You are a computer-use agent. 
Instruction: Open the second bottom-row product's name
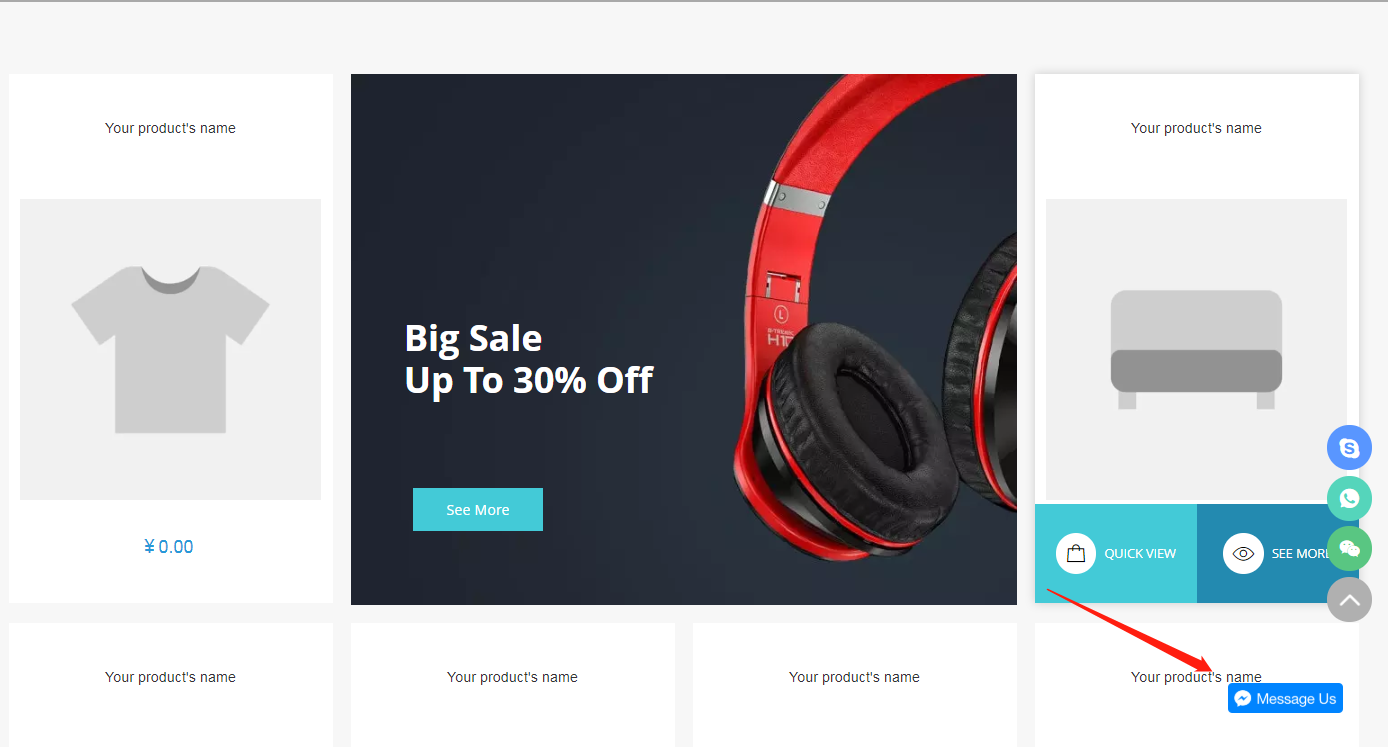point(512,677)
